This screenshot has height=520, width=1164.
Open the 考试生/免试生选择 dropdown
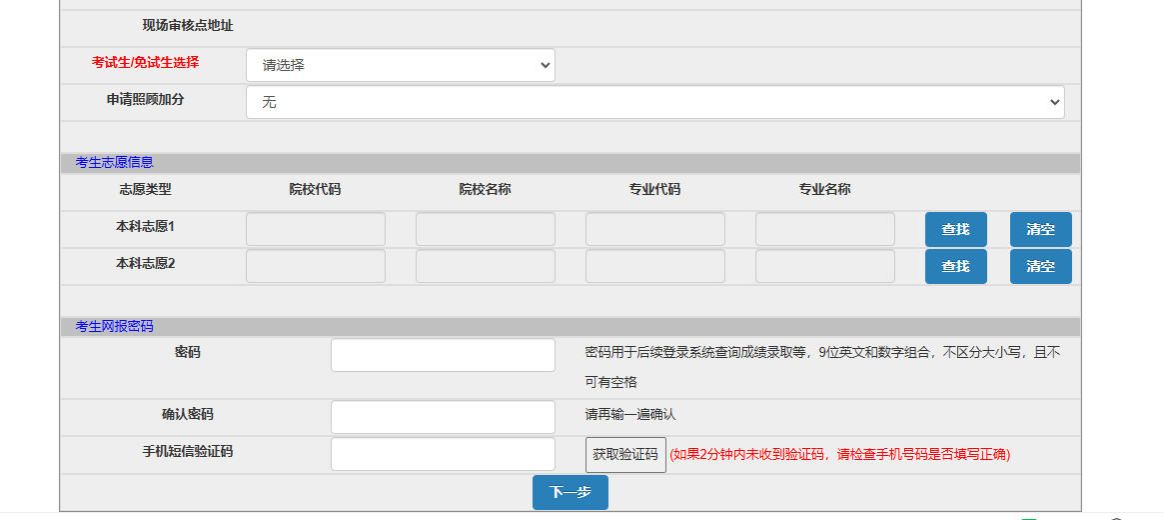point(399,65)
